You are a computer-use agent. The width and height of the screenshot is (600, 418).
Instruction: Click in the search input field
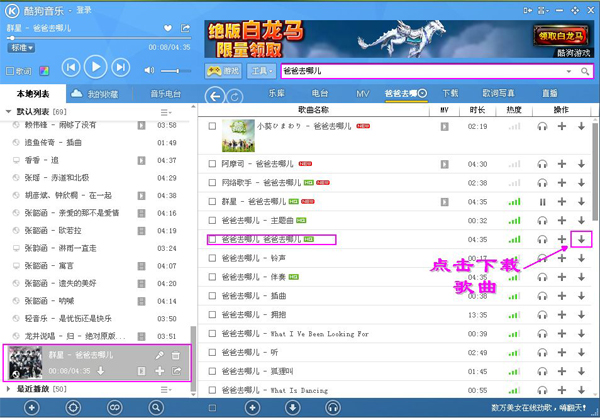(x=423, y=71)
